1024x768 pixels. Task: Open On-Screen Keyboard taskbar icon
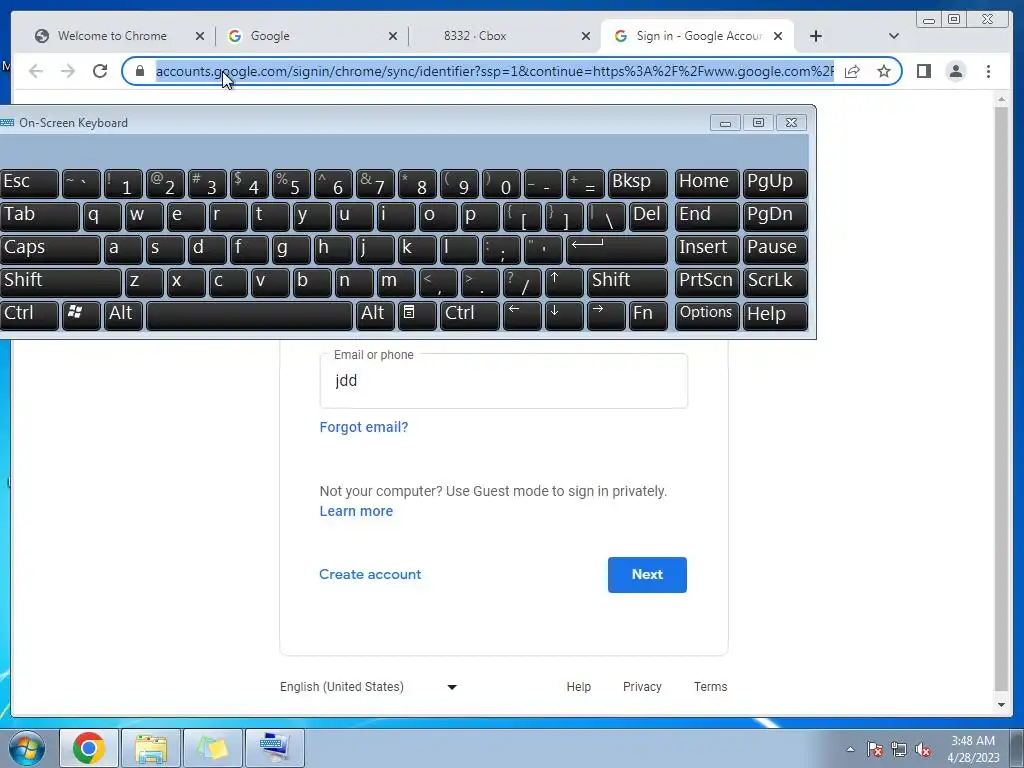click(275, 748)
